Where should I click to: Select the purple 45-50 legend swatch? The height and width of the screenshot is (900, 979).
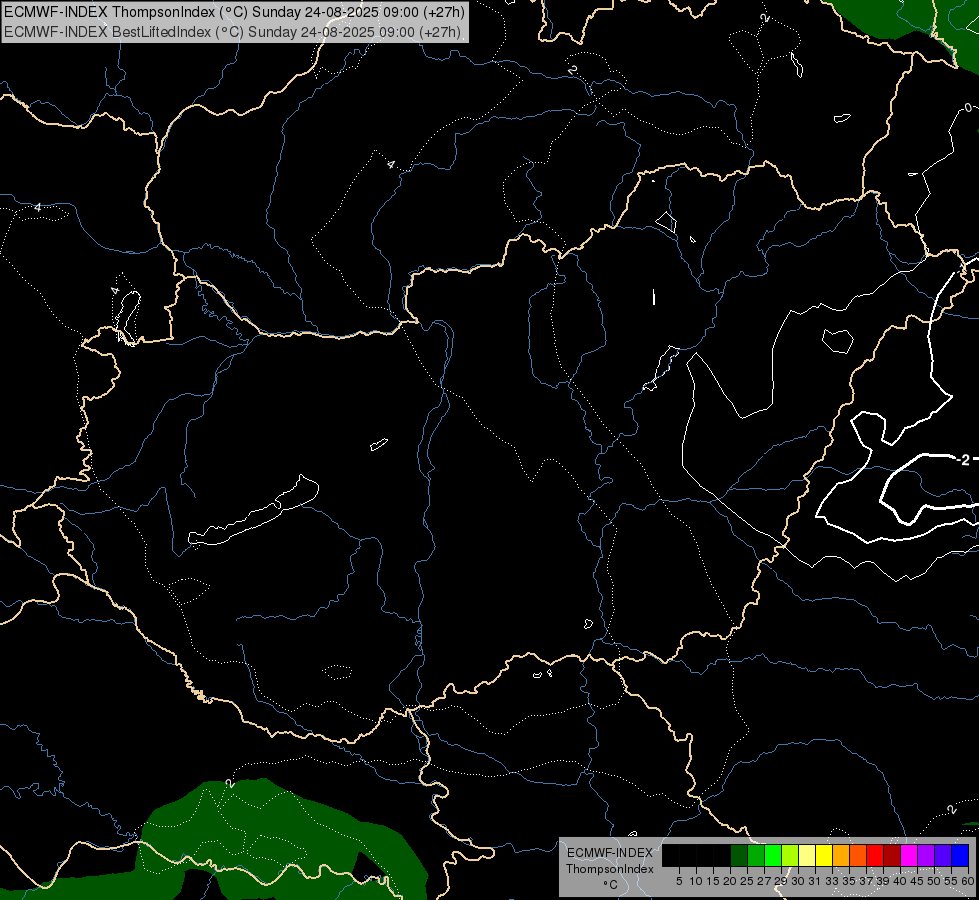(x=926, y=855)
